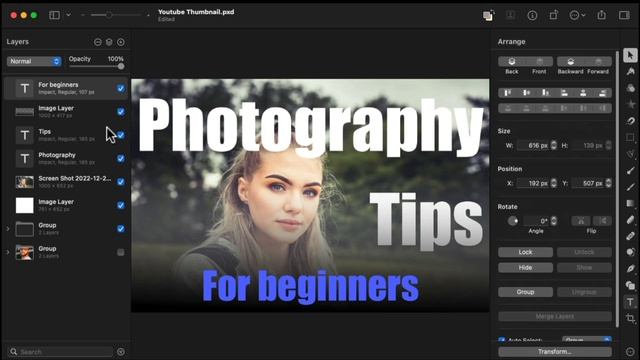This screenshot has height=360, width=640.
Task: Select the Pen tool
Action: (630, 269)
